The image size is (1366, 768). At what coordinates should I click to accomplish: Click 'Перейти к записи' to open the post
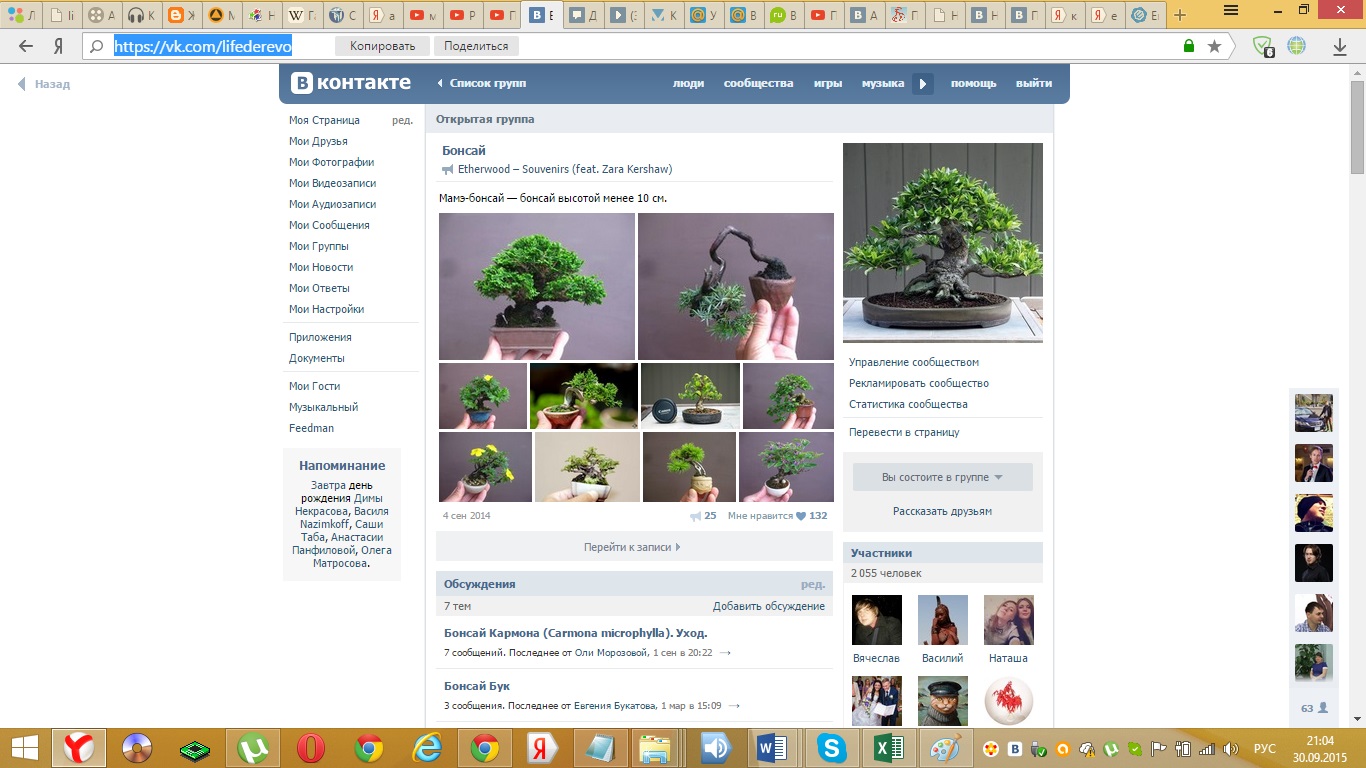click(634, 547)
